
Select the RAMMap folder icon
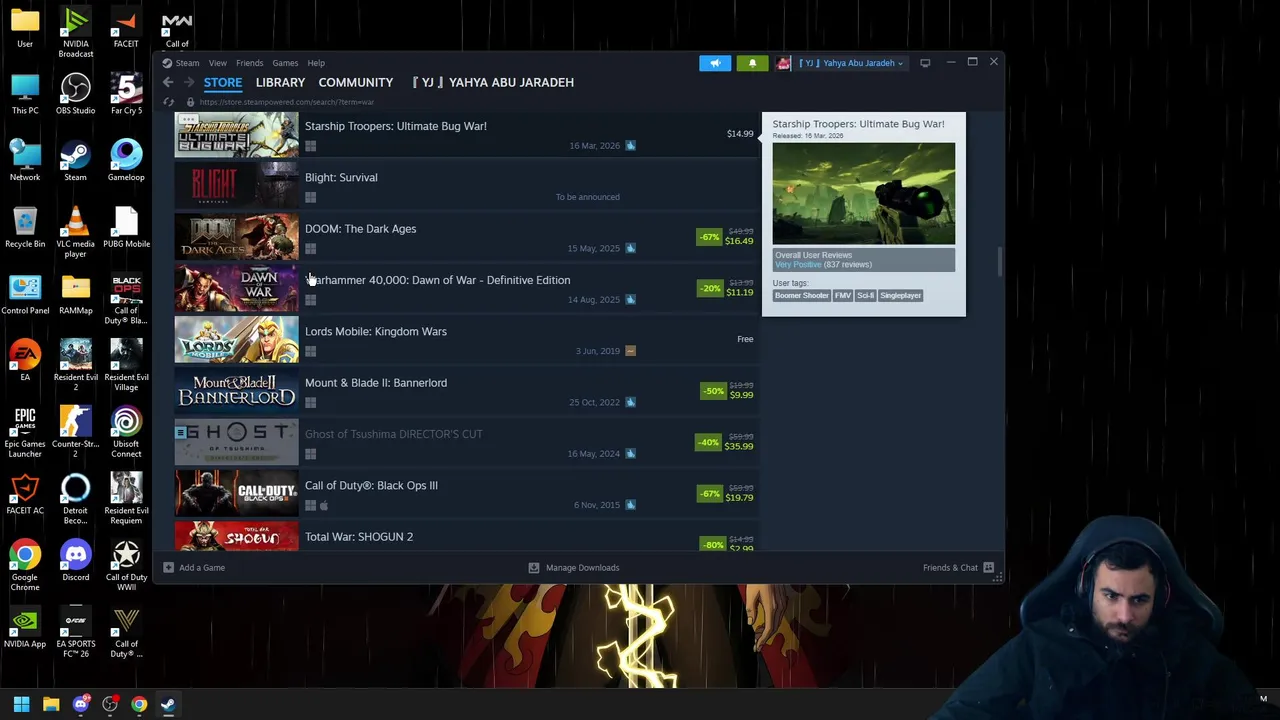click(x=75, y=295)
